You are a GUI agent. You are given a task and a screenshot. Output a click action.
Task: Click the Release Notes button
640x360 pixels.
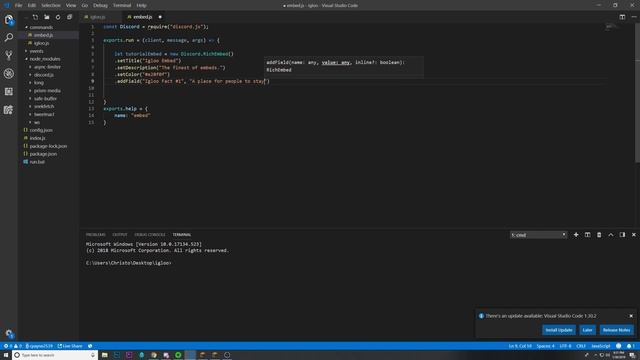pyautogui.click(x=616, y=330)
